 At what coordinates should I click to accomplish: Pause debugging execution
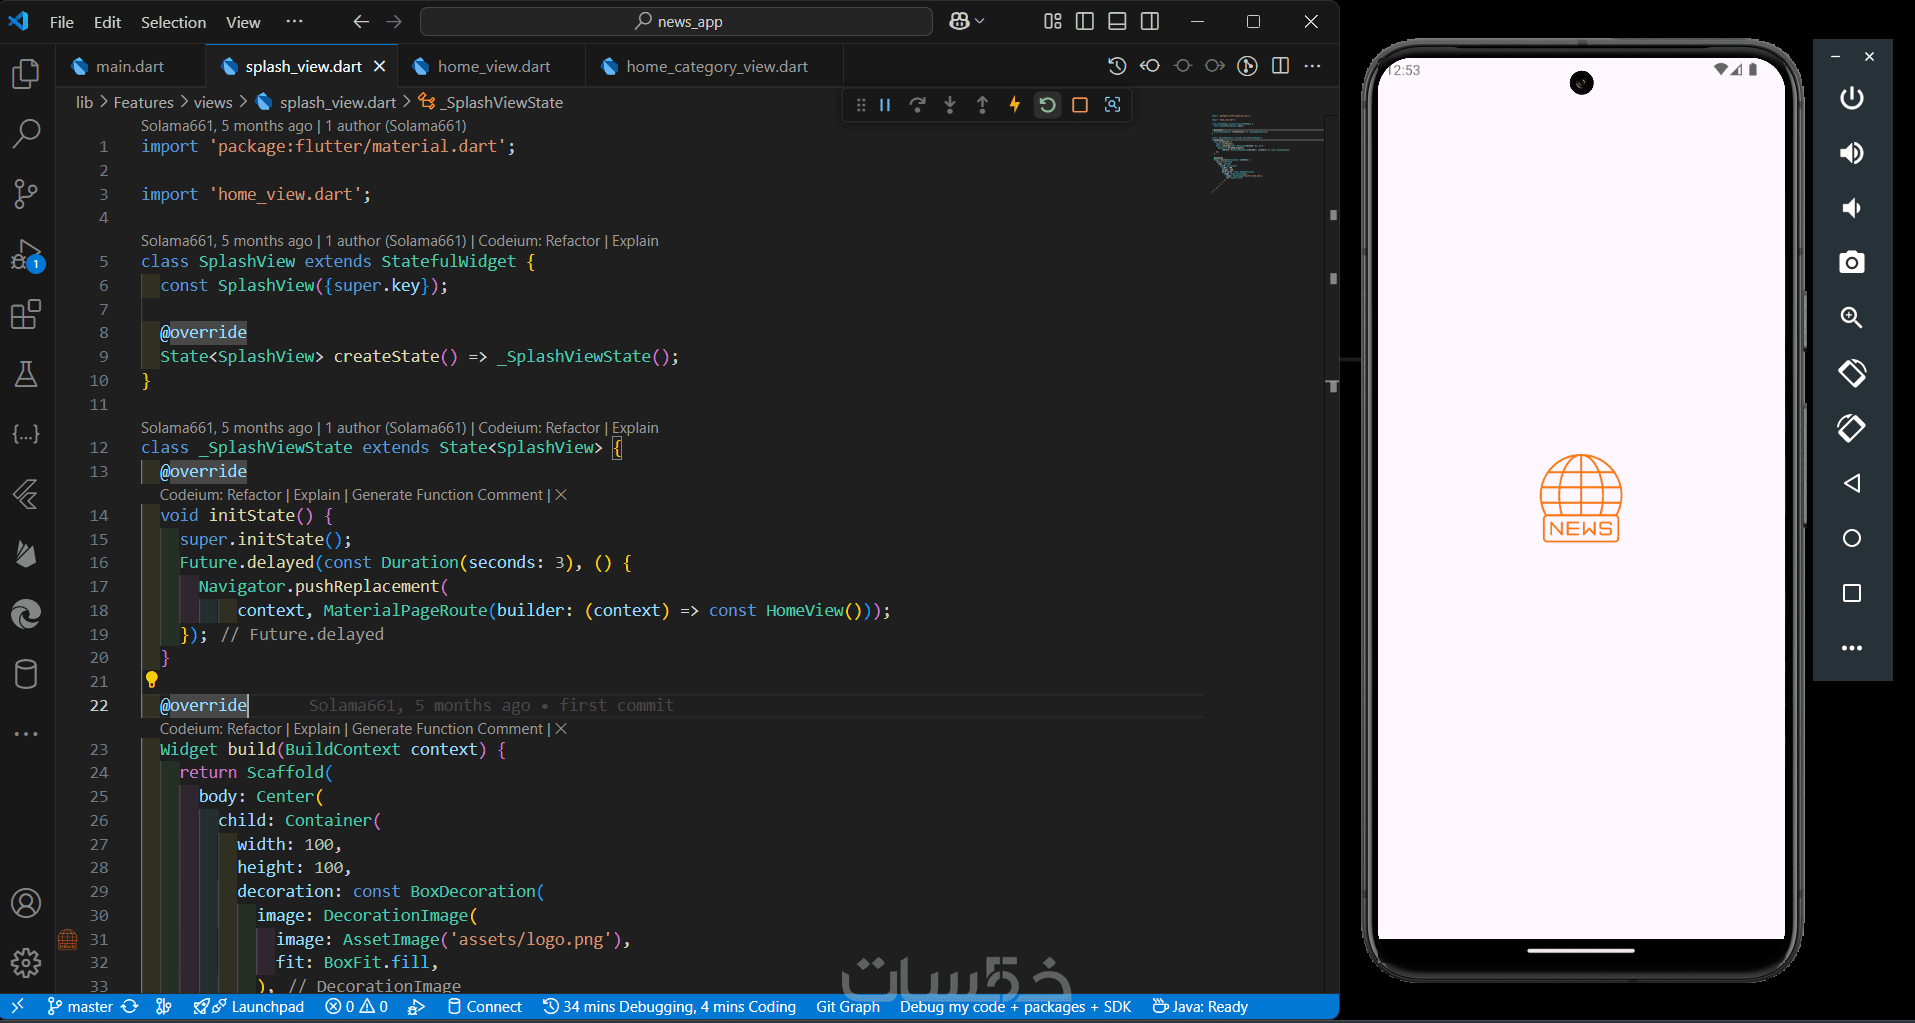(x=885, y=105)
